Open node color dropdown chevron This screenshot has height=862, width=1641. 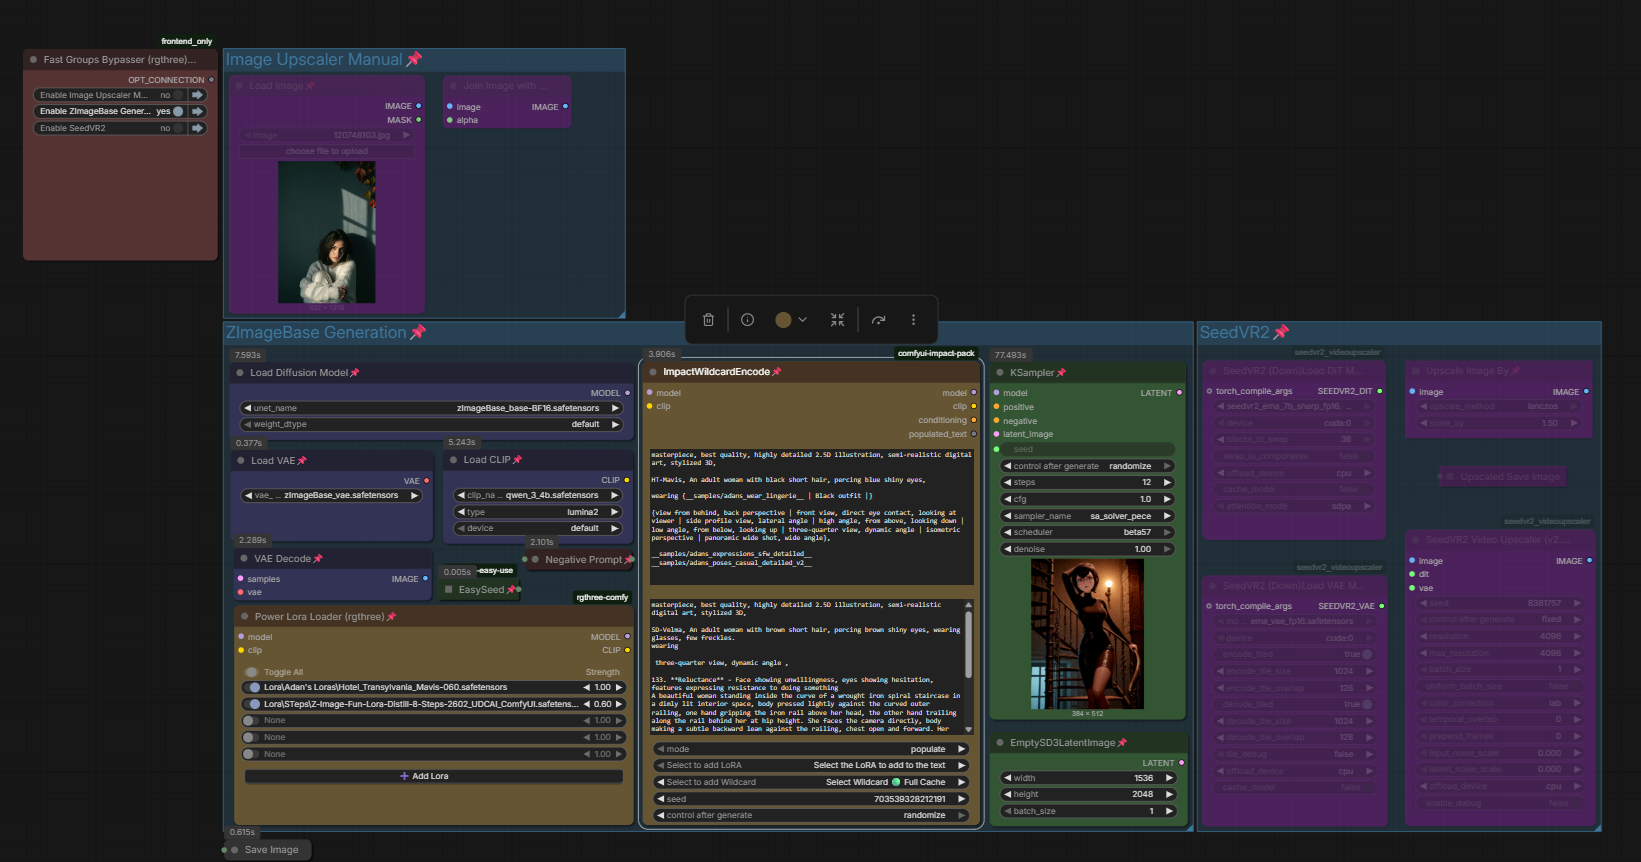click(802, 320)
